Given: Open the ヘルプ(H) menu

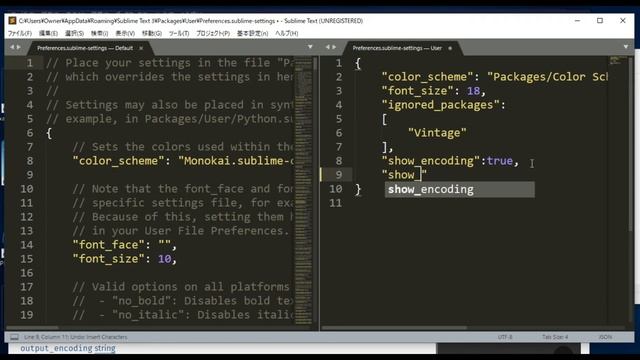Looking at the screenshot, I should 287,33.
